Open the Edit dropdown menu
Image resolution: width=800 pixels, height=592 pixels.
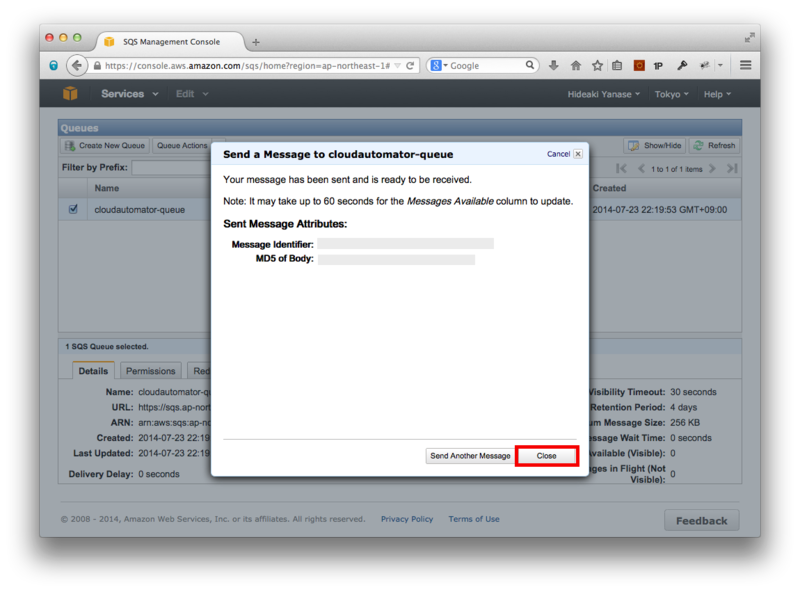click(192, 94)
